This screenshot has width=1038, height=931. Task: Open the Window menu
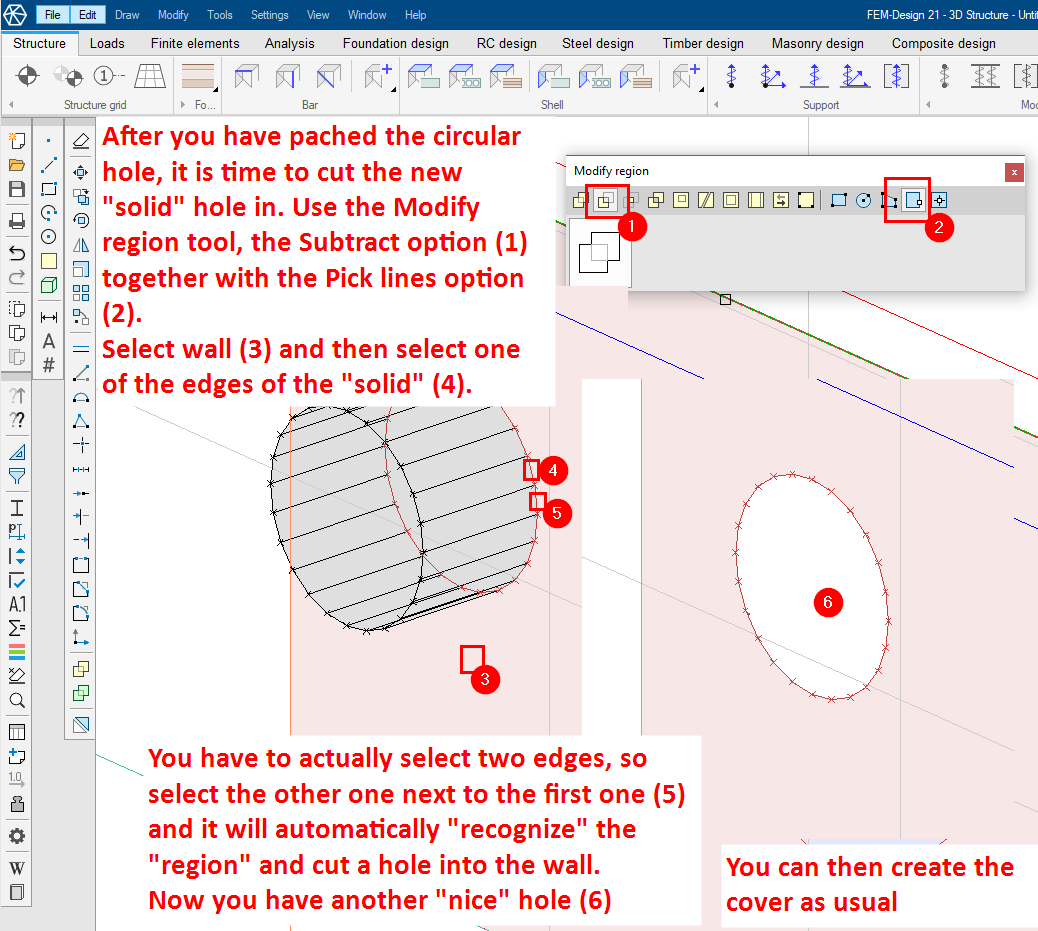[x=367, y=15]
